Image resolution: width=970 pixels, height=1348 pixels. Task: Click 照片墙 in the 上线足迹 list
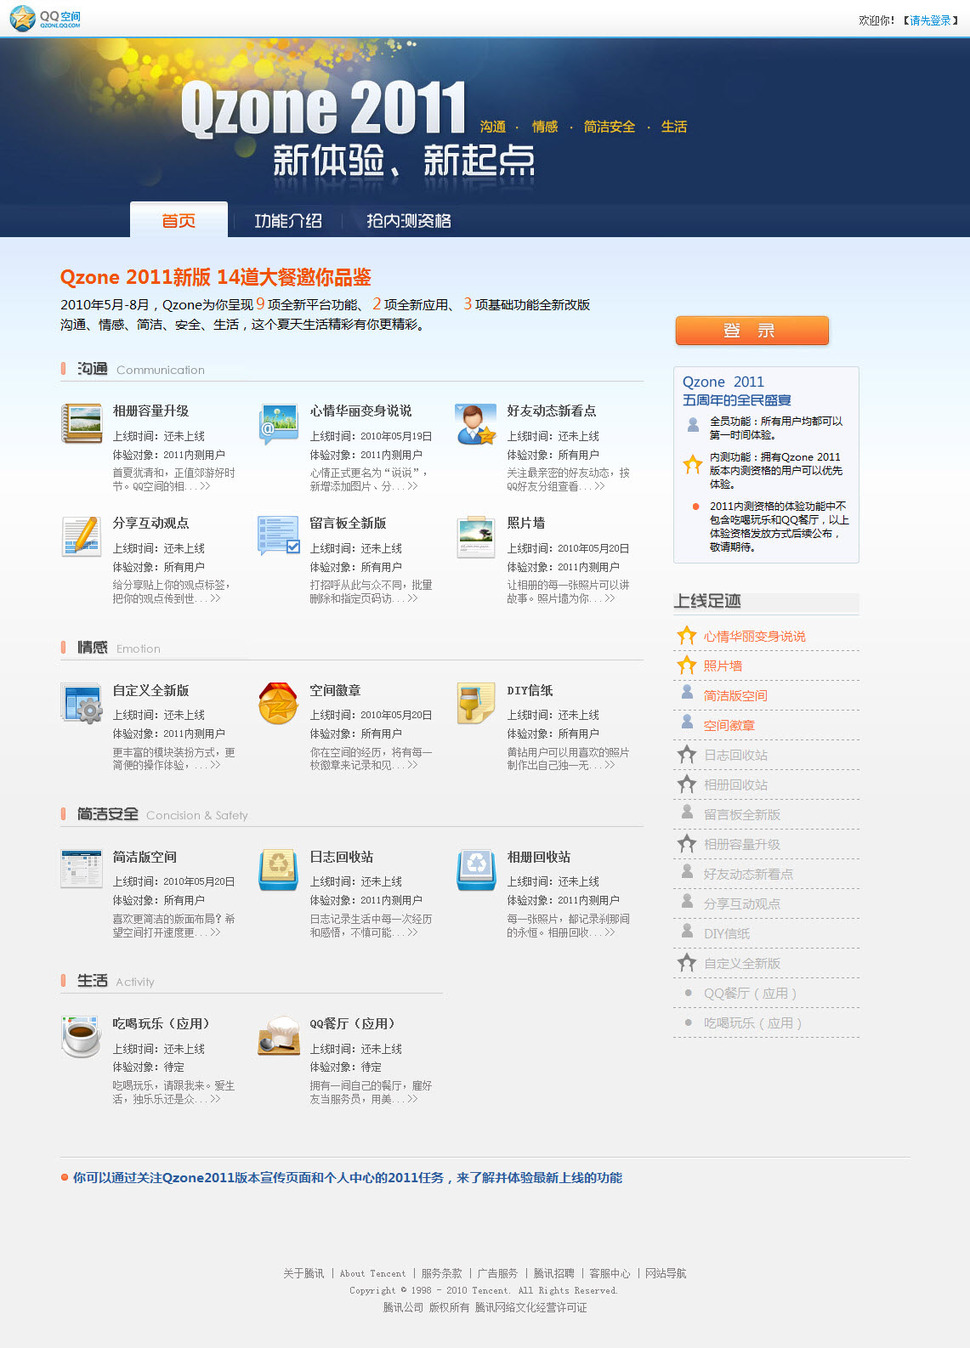(722, 666)
